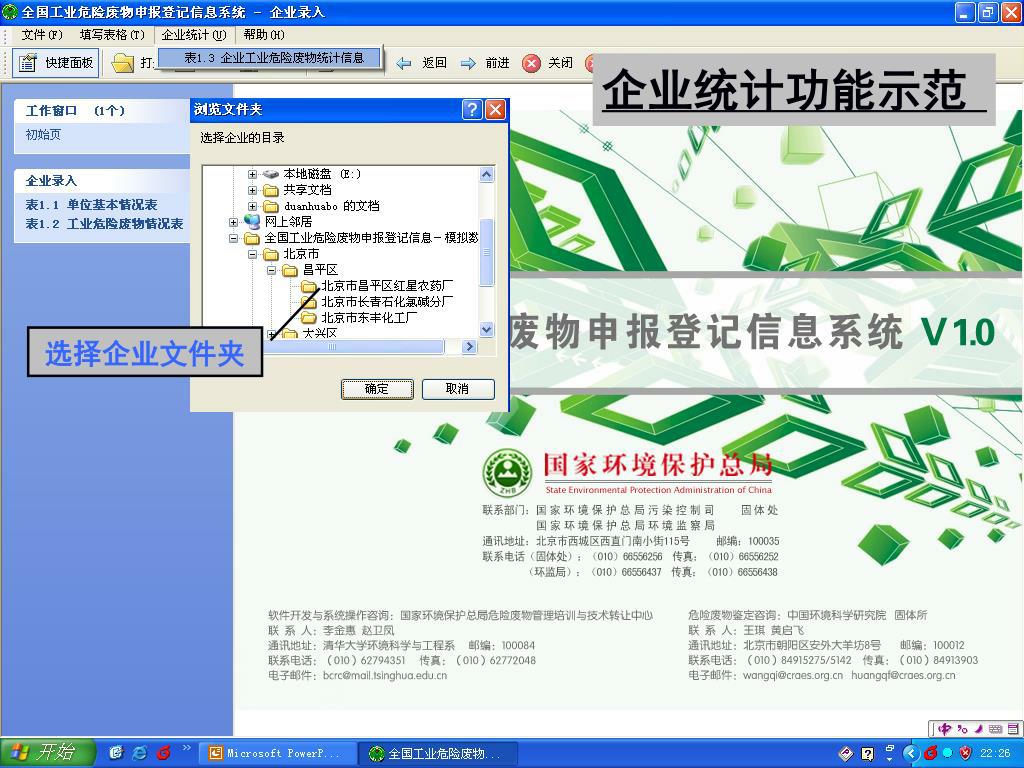
Task: Click the red 关闭 close icon in toolbar
Action: [531, 63]
